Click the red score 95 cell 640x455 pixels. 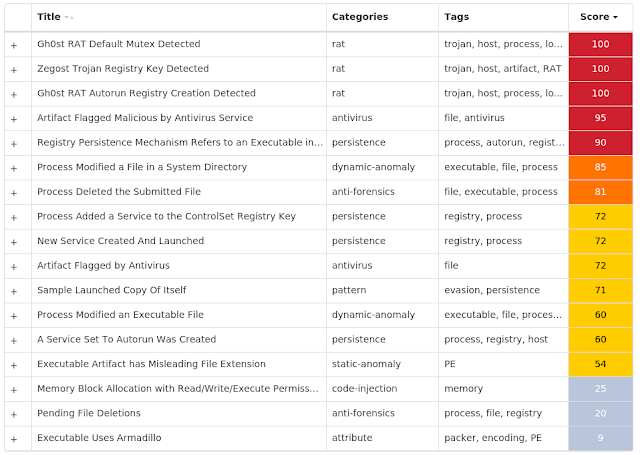click(x=600, y=118)
